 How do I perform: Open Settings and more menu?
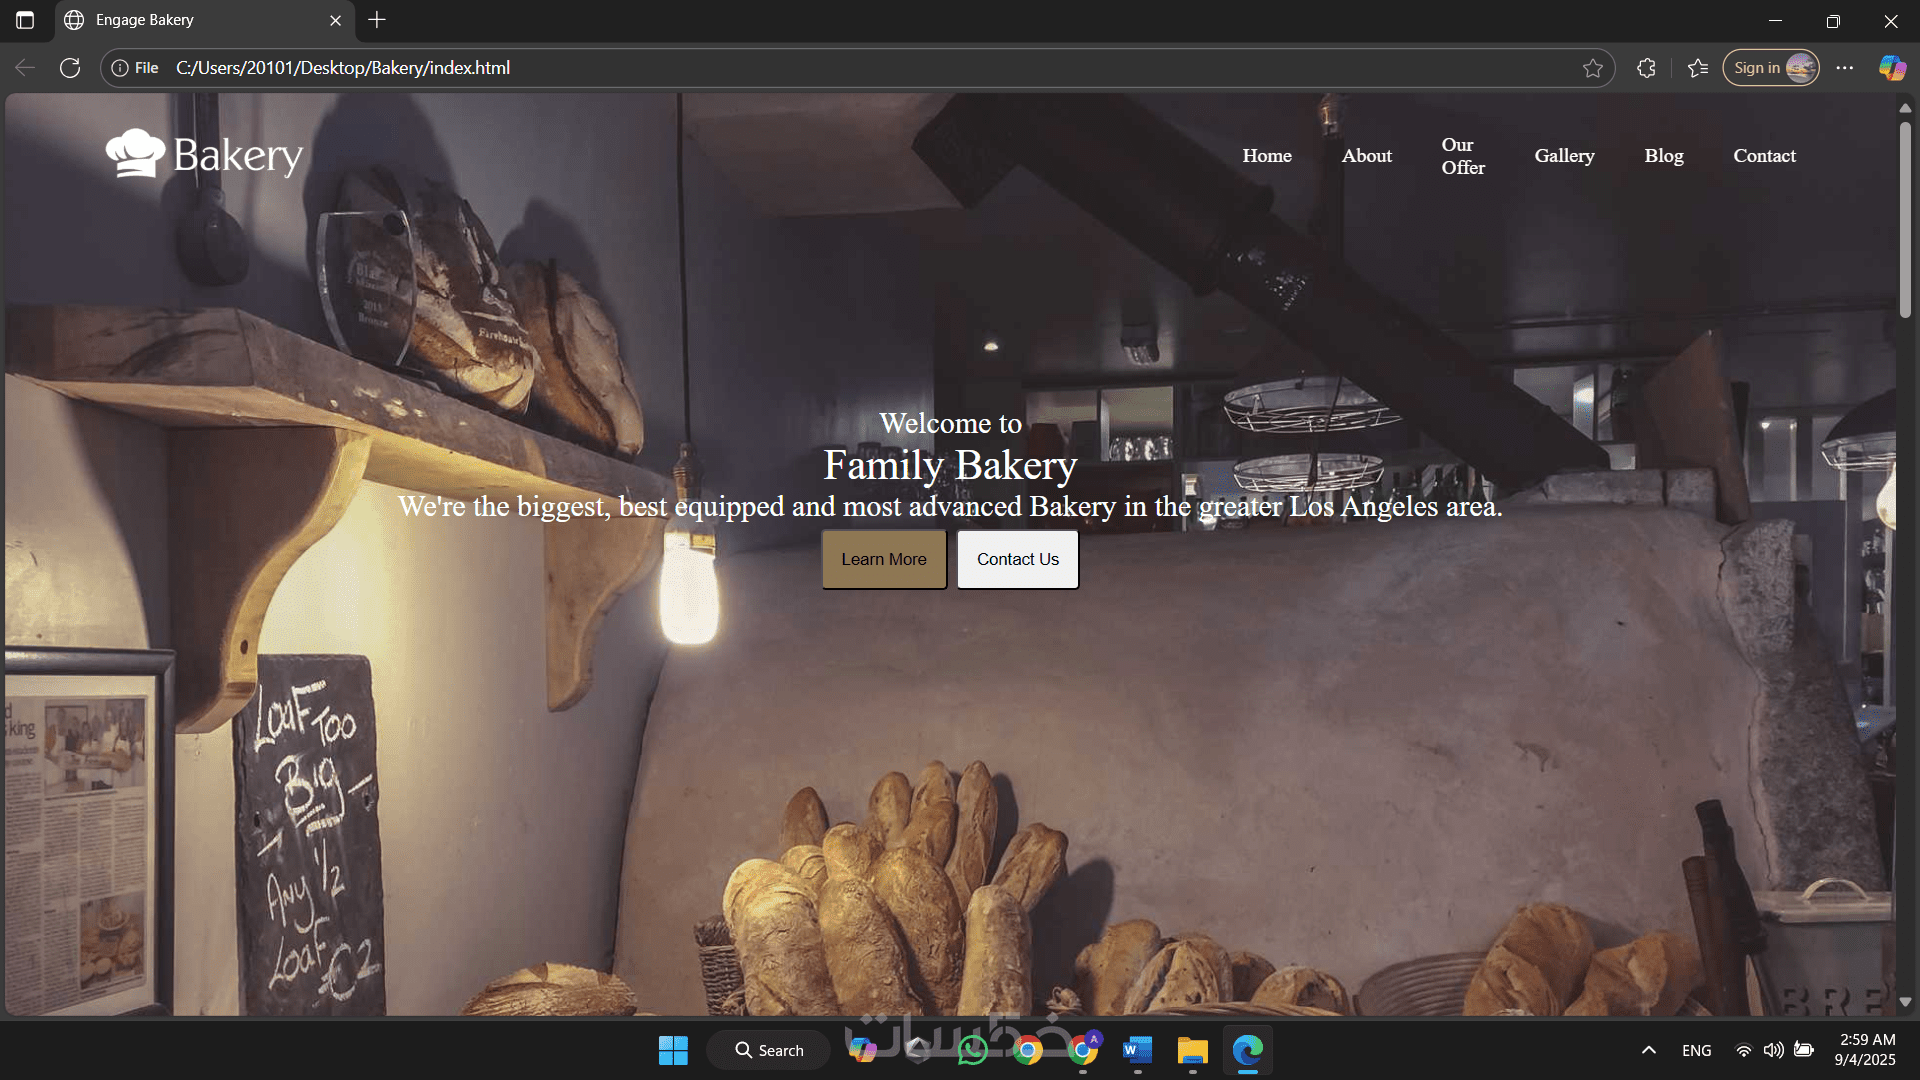(1845, 68)
